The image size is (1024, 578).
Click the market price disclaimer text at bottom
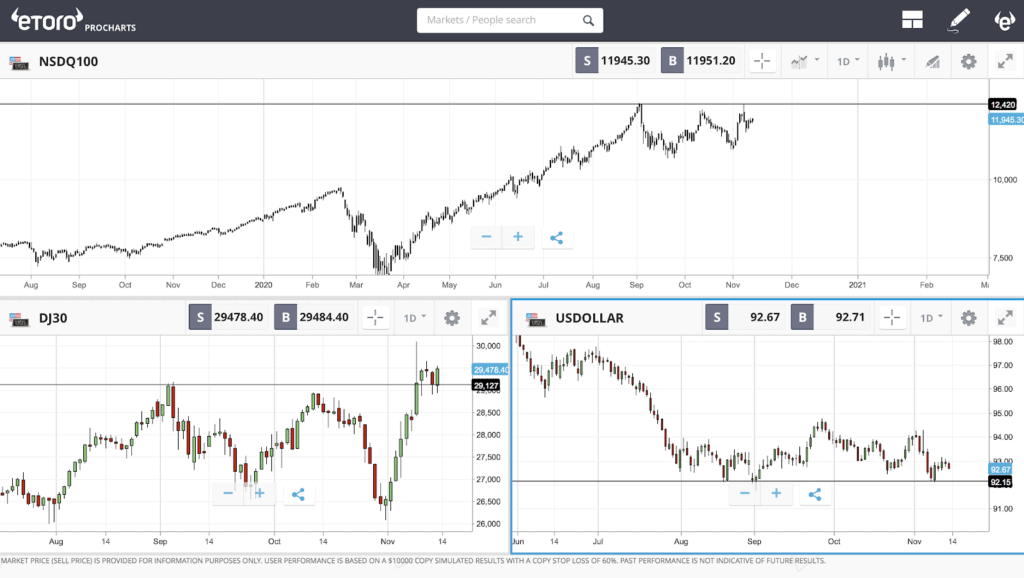413,561
